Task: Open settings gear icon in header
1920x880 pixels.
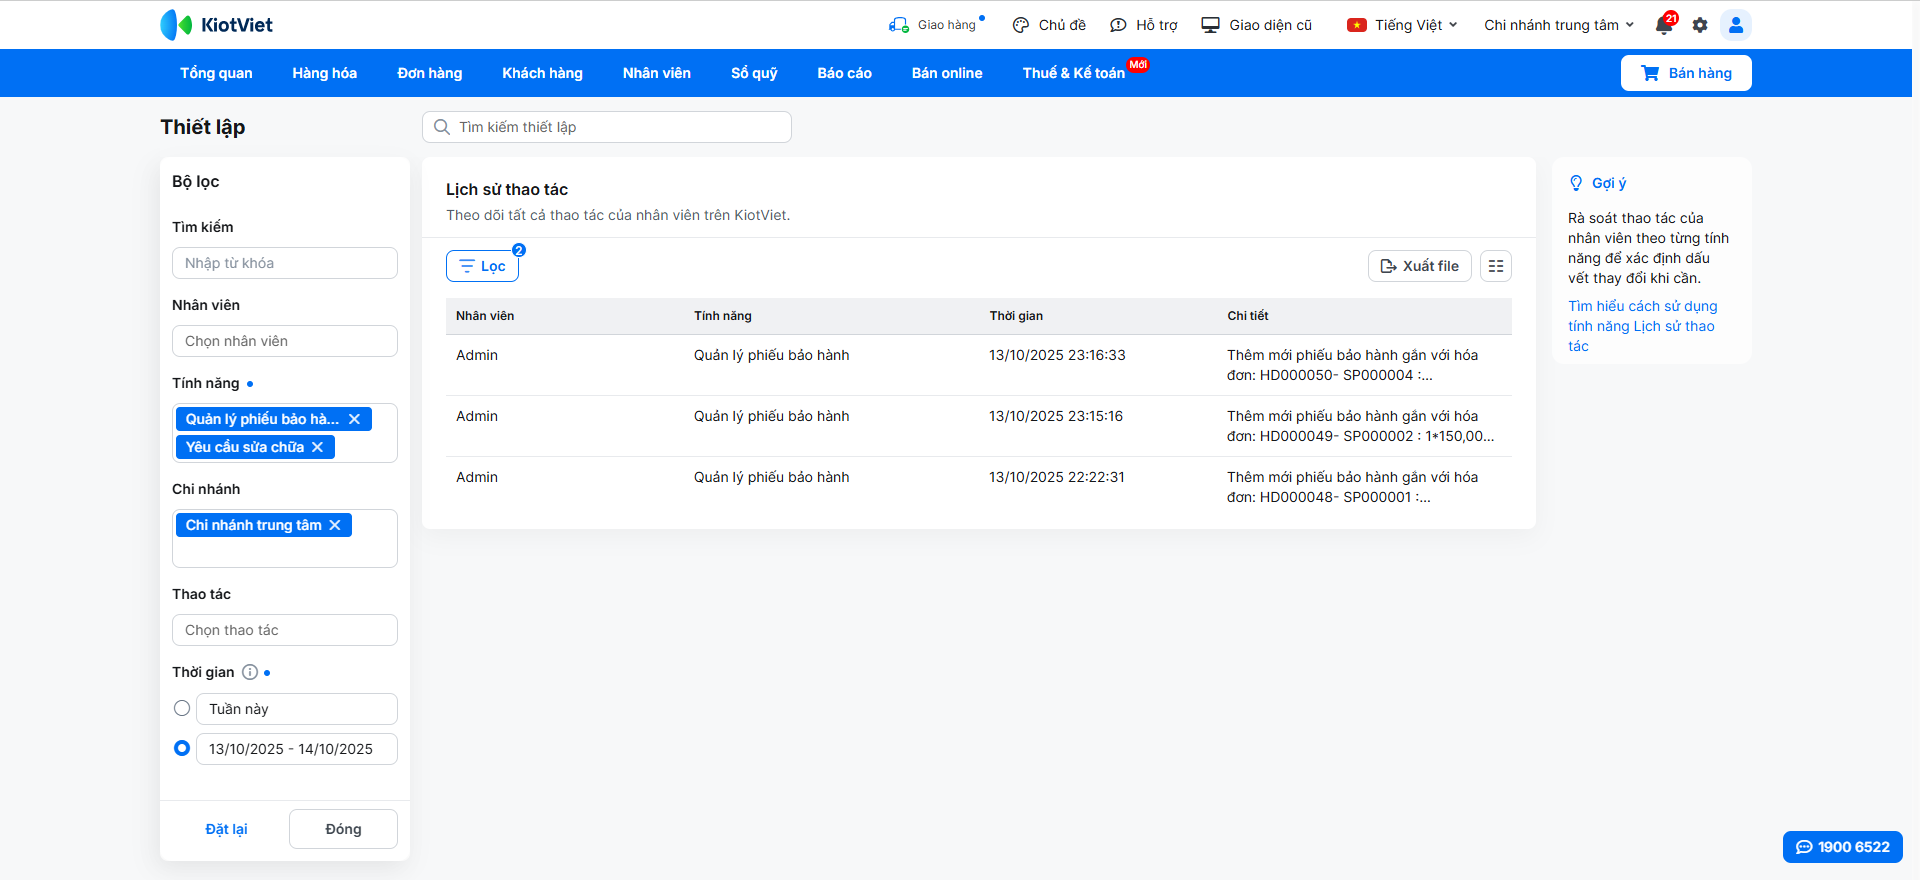Action: coord(1700,25)
